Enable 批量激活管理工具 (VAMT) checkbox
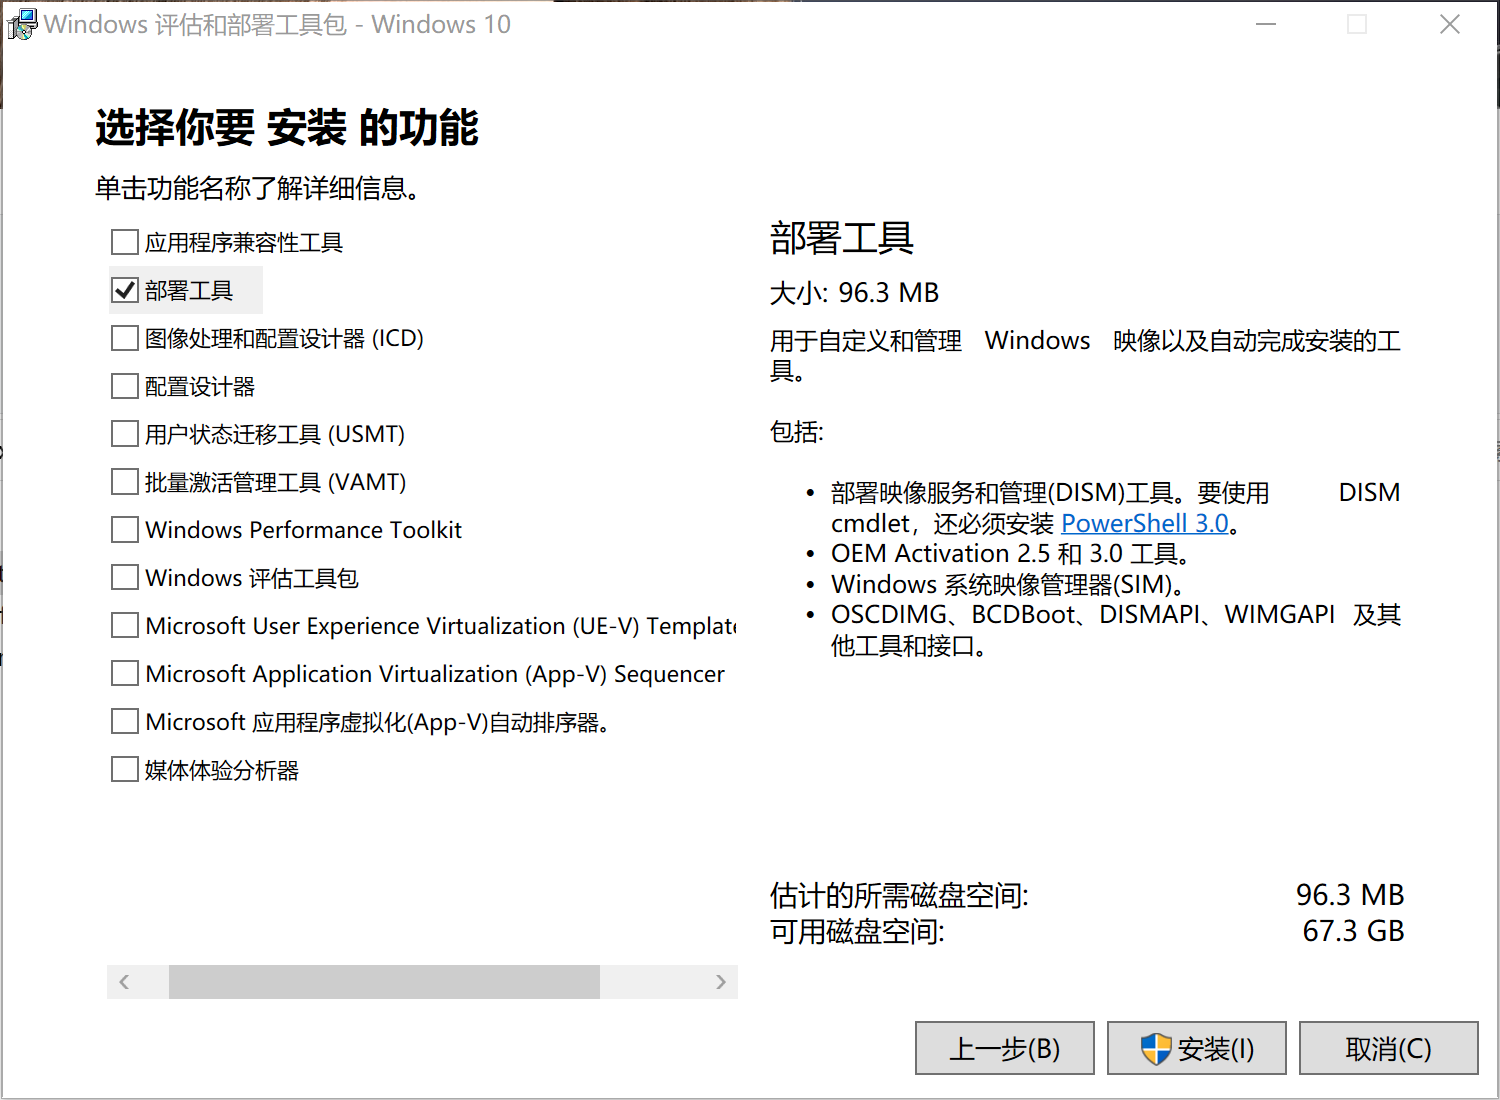This screenshot has width=1500, height=1100. tap(125, 482)
